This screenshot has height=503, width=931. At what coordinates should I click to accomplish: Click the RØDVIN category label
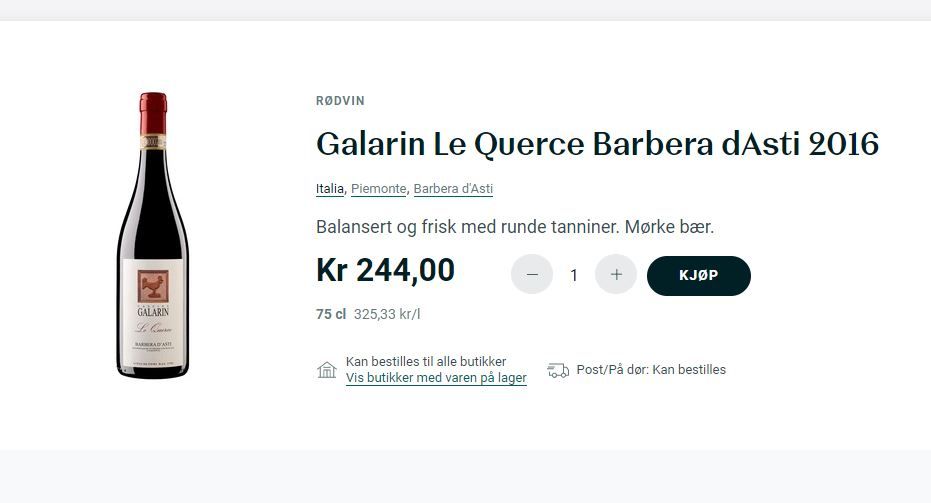340,101
